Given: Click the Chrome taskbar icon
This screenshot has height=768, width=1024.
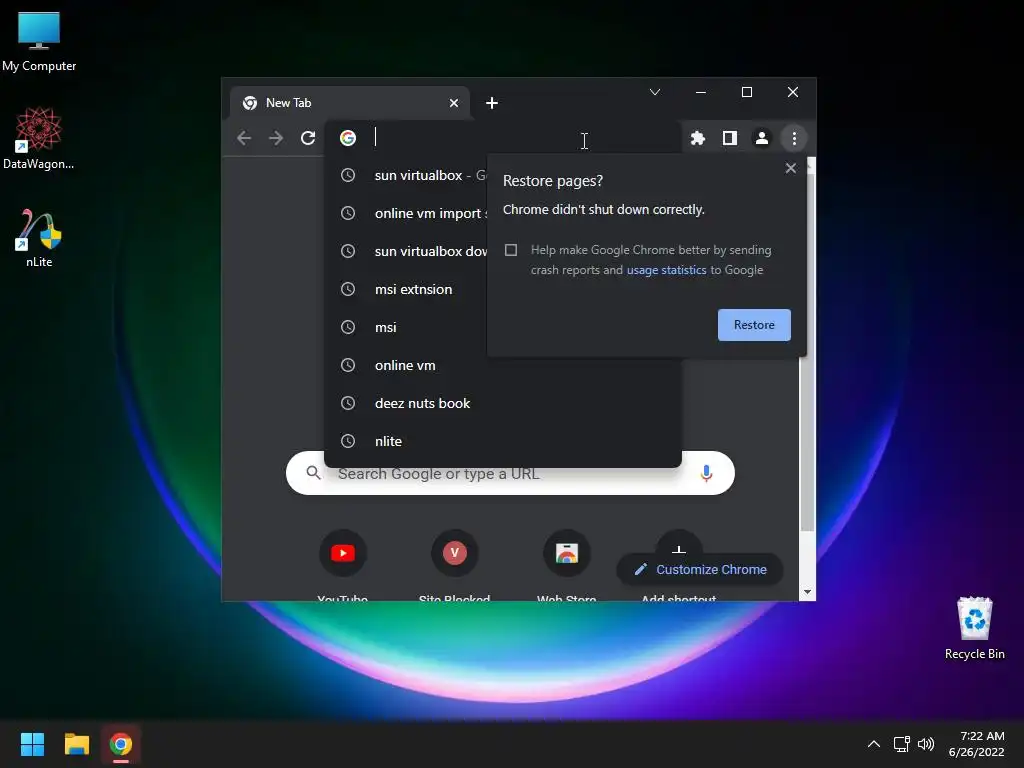Looking at the screenshot, I should tap(121, 744).
